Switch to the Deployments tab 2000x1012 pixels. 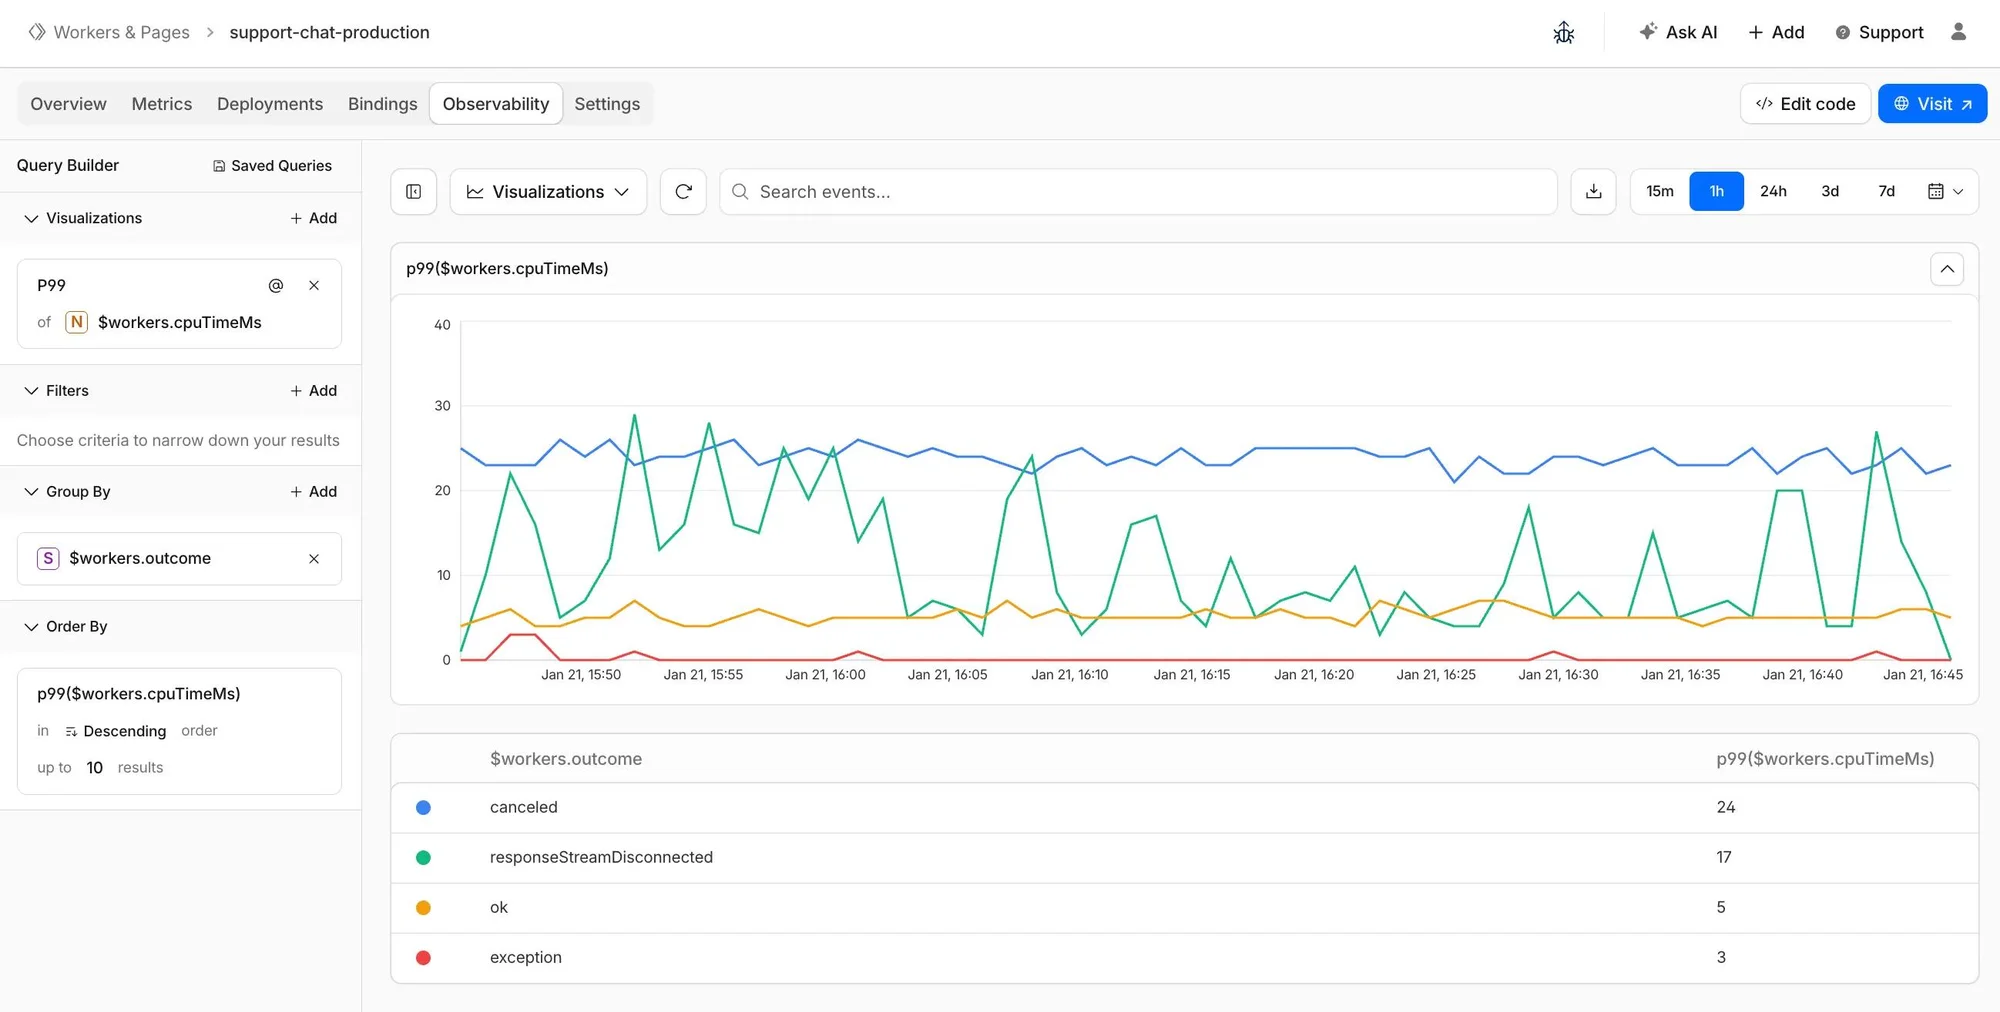coord(270,104)
